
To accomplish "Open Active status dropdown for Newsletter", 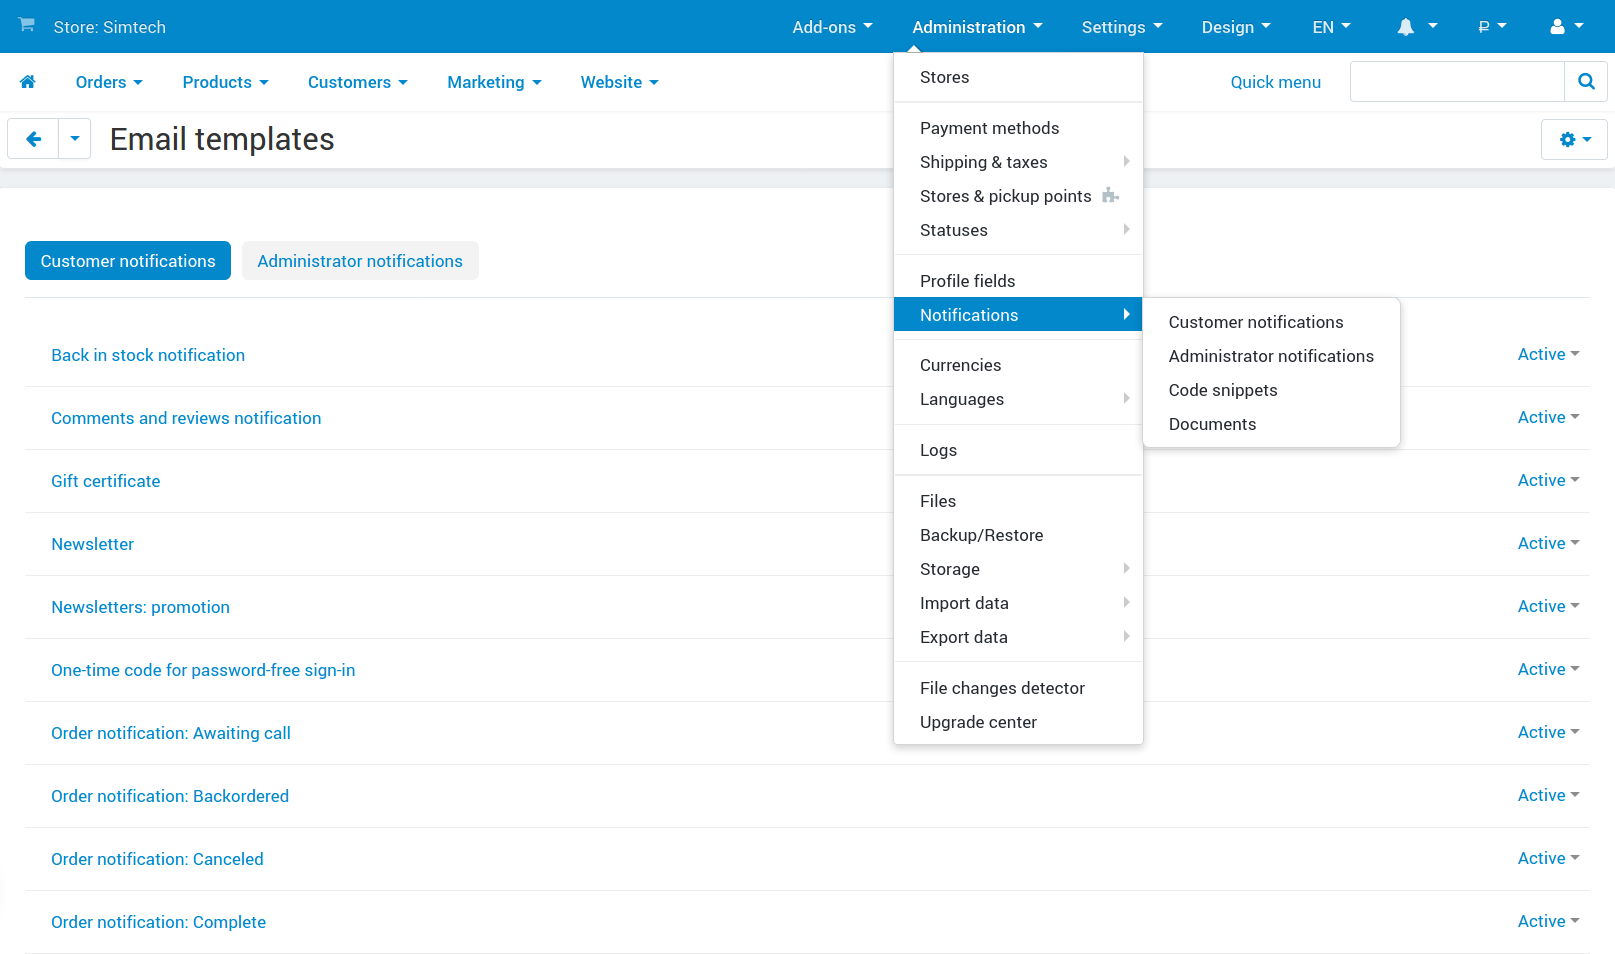I will tap(1548, 544).
